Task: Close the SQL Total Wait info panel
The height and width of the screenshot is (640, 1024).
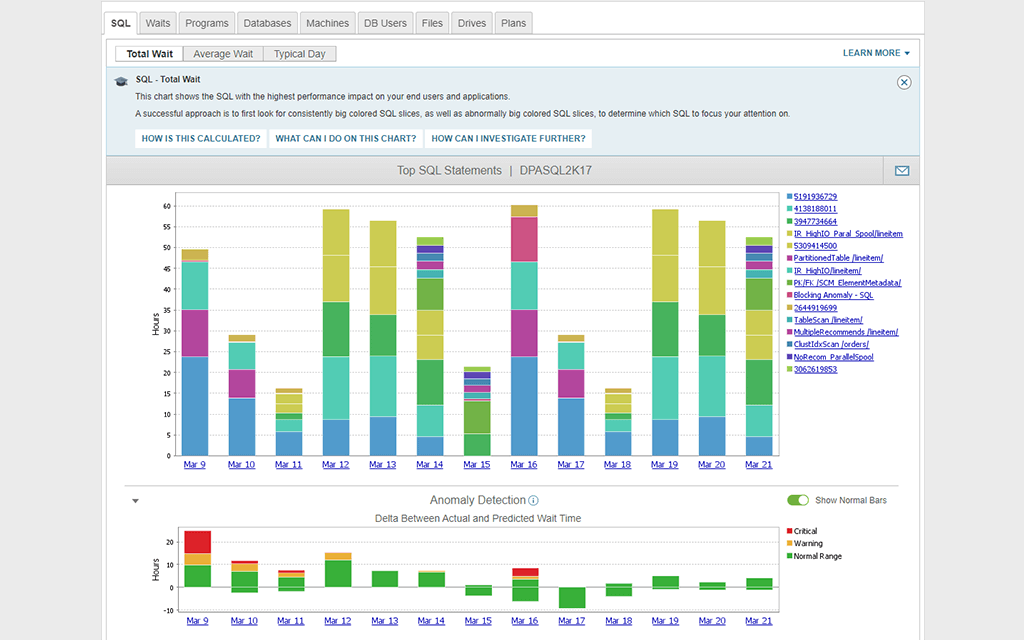Action: (x=904, y=82)
